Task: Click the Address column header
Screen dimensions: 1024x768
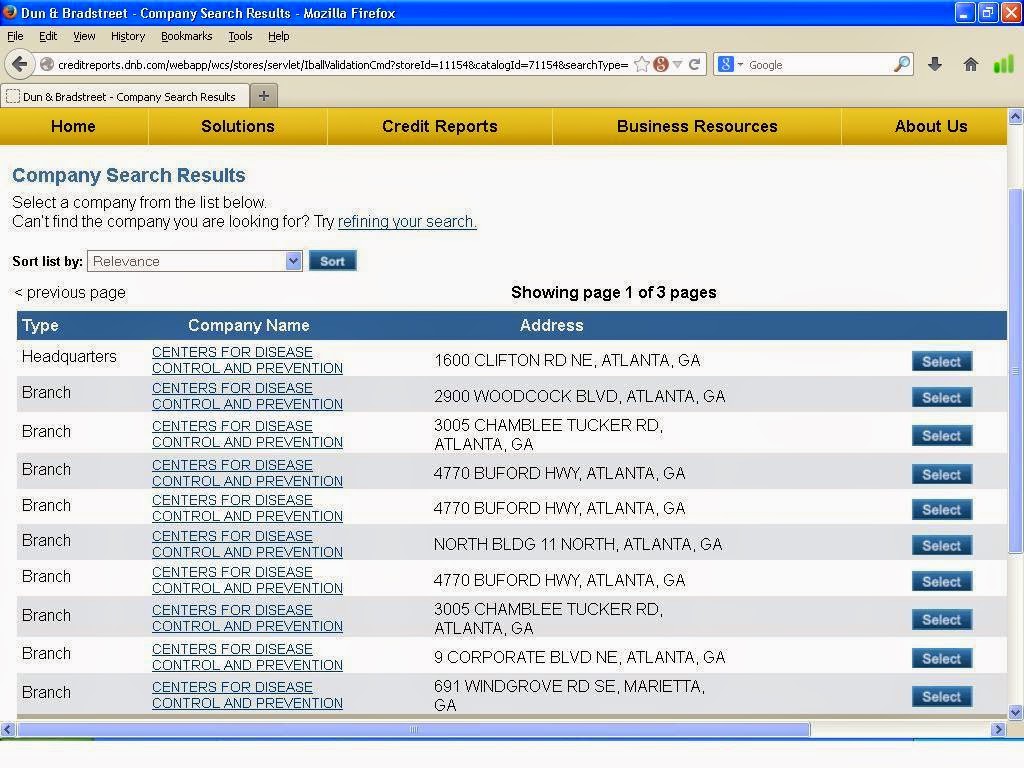Action: (x=552, y=325)
